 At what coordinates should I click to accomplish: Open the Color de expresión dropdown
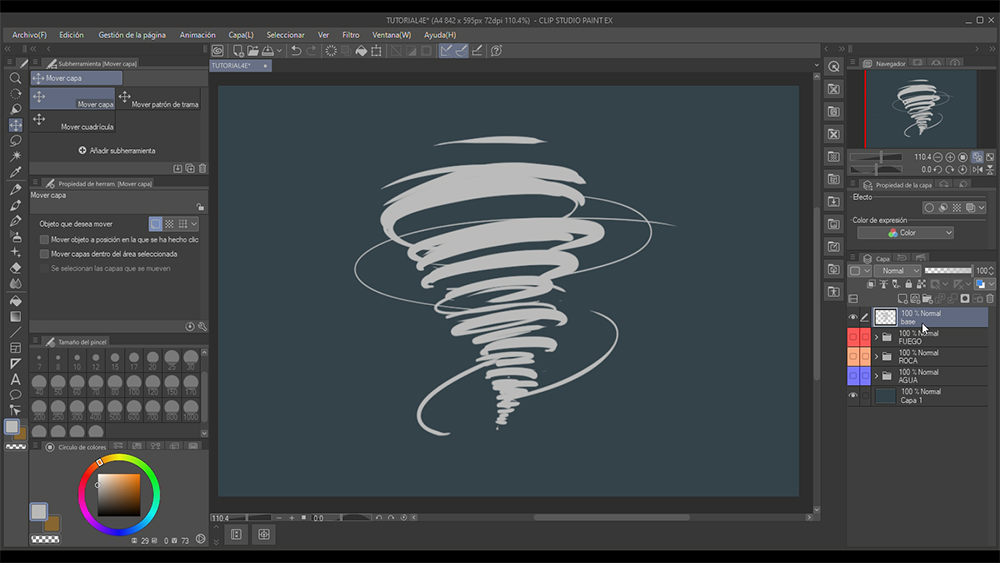(904, 233)
